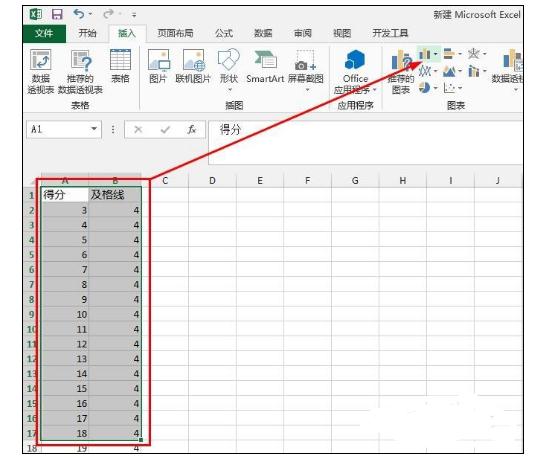552x461 pixels.
Task: Switch to the Home (开始) tab
Action: [x=87, y=33]
